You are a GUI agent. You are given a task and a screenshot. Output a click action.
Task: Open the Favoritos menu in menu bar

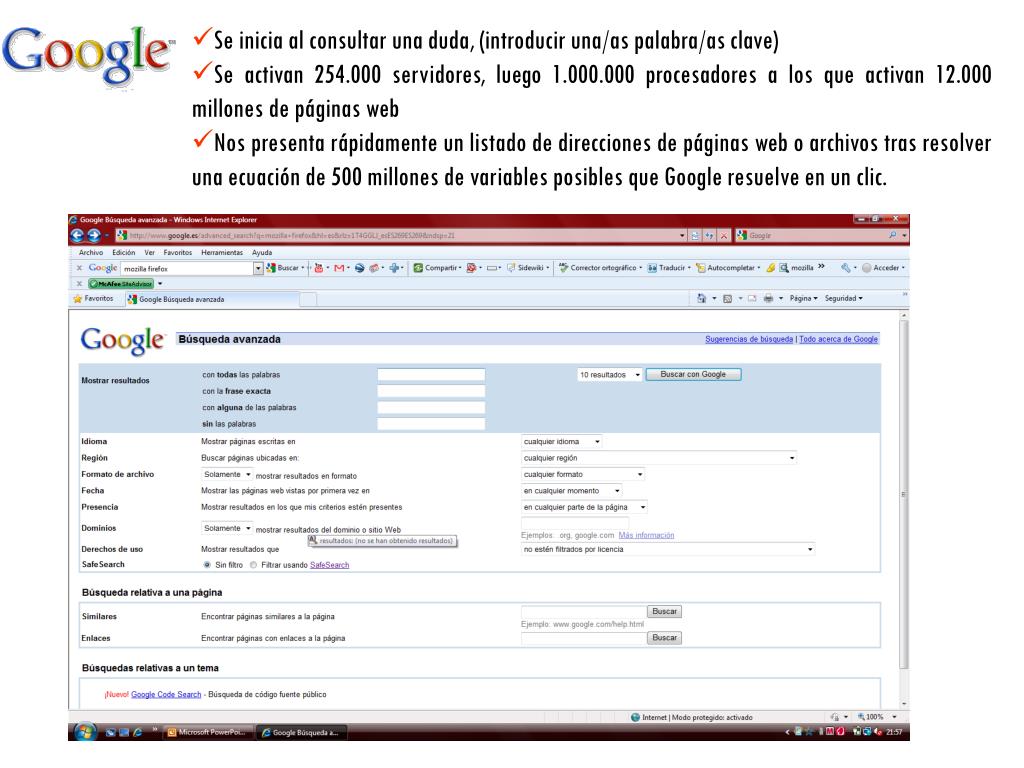[x=178, y=253]
